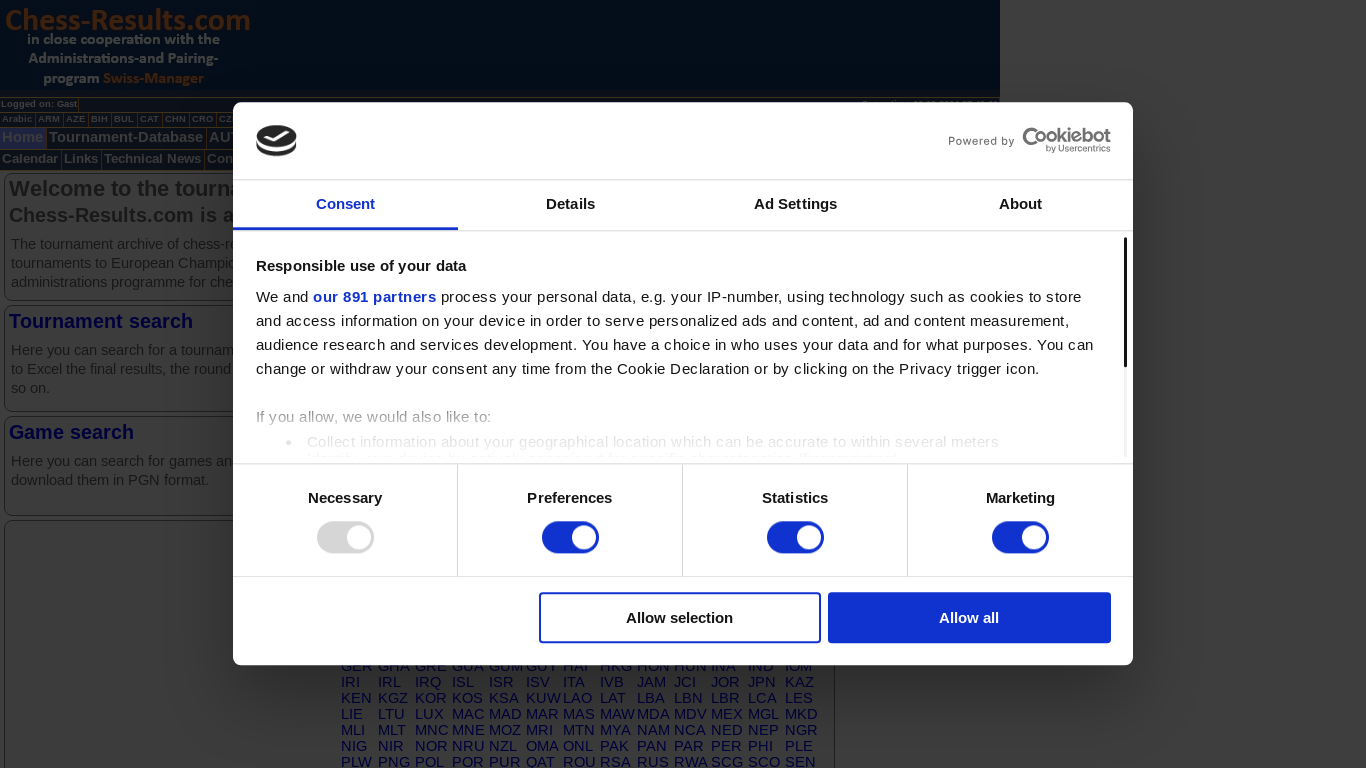Click the 'Logged on: Gast' status text

(39, 104)
